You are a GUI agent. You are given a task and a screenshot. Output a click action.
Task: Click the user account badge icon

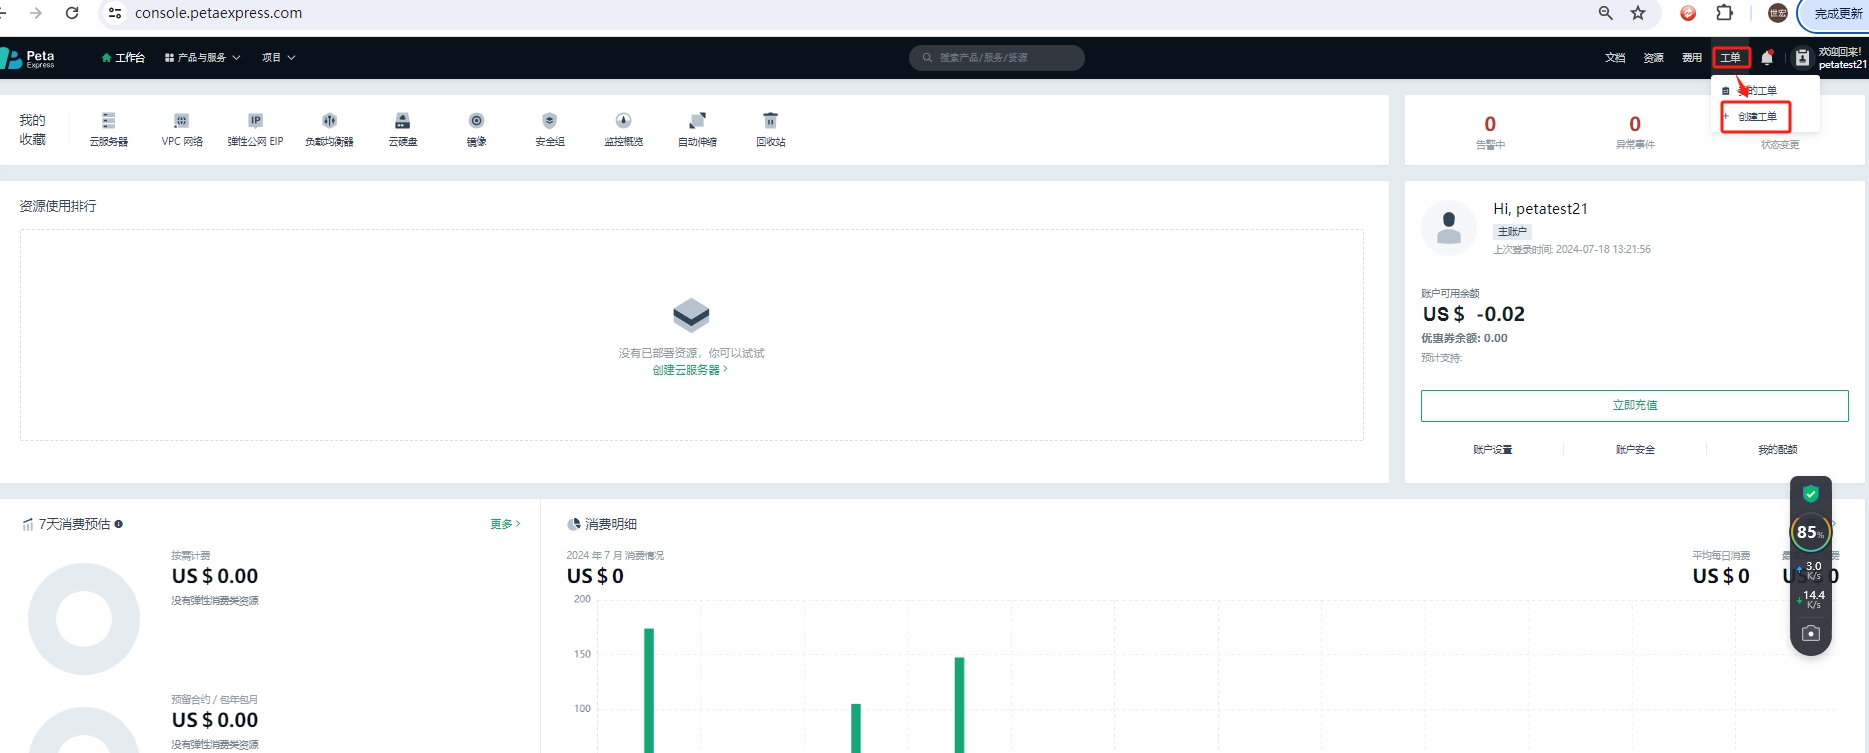pyautogui.click(x=1802, y=58)
